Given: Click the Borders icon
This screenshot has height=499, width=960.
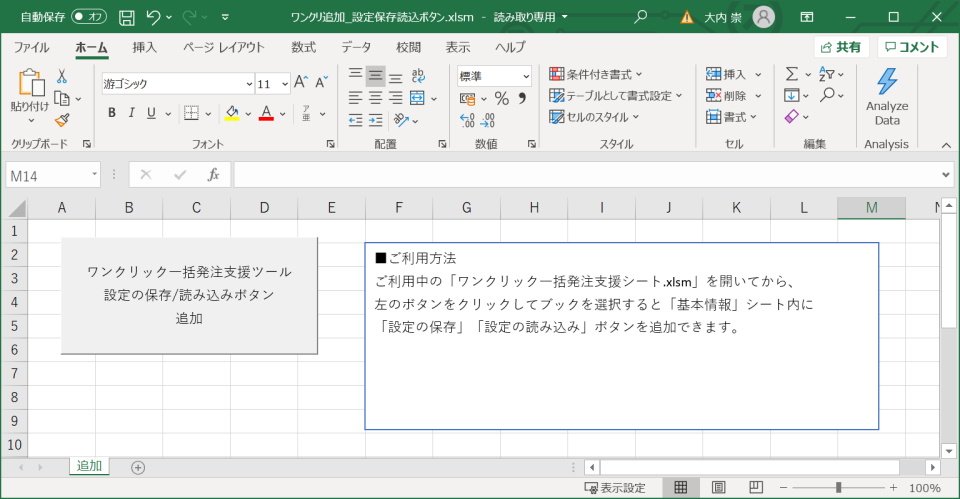Looking at the screenshot, I should (x=192, y=113).
